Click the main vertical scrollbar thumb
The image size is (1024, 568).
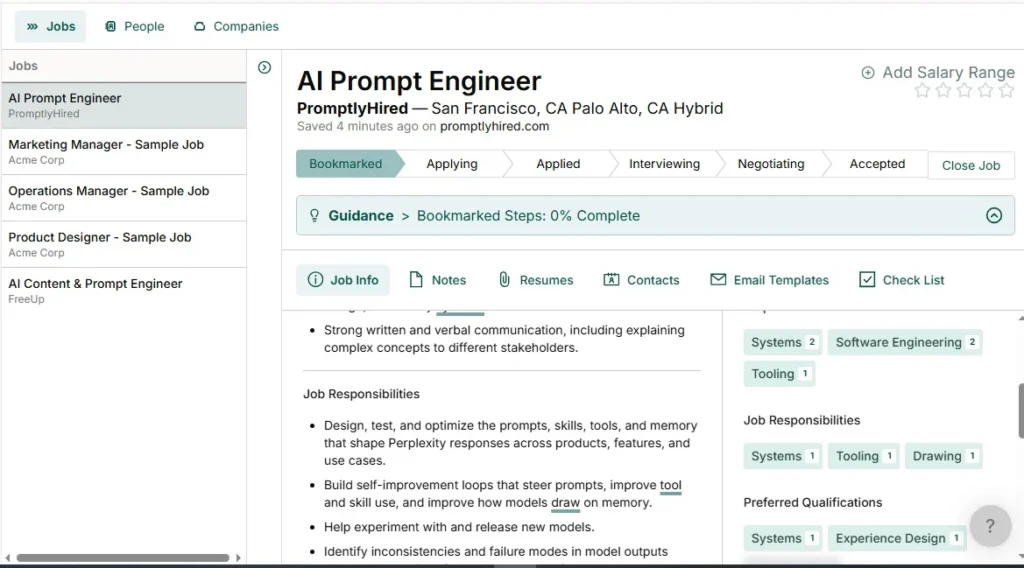pos(1021,411)
